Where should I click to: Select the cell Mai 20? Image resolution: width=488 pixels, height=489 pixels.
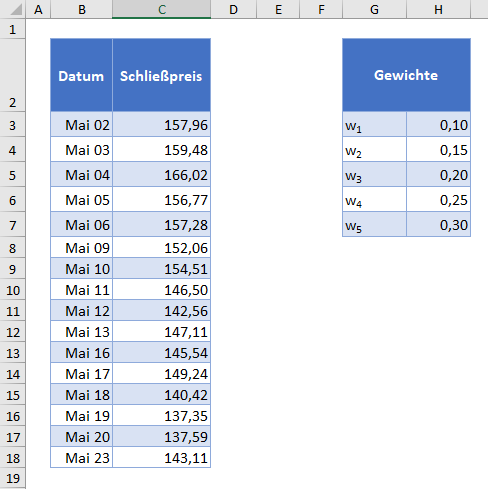(81, 436)
